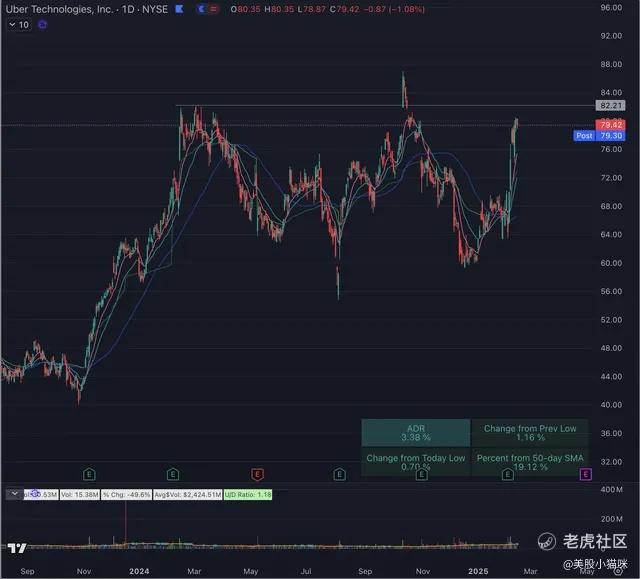Click the Change from Prev Low cell
Viewport: 640px width, 579px height.
point(530,433)
